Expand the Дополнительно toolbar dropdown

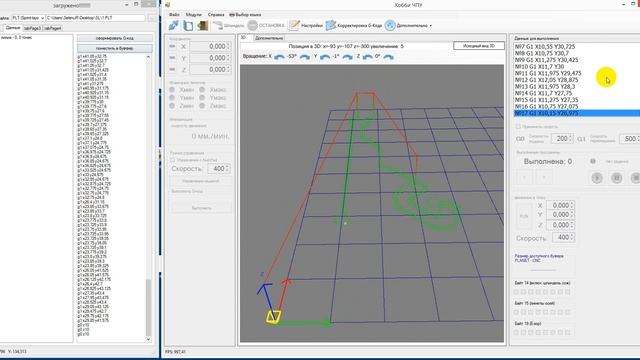409,25
